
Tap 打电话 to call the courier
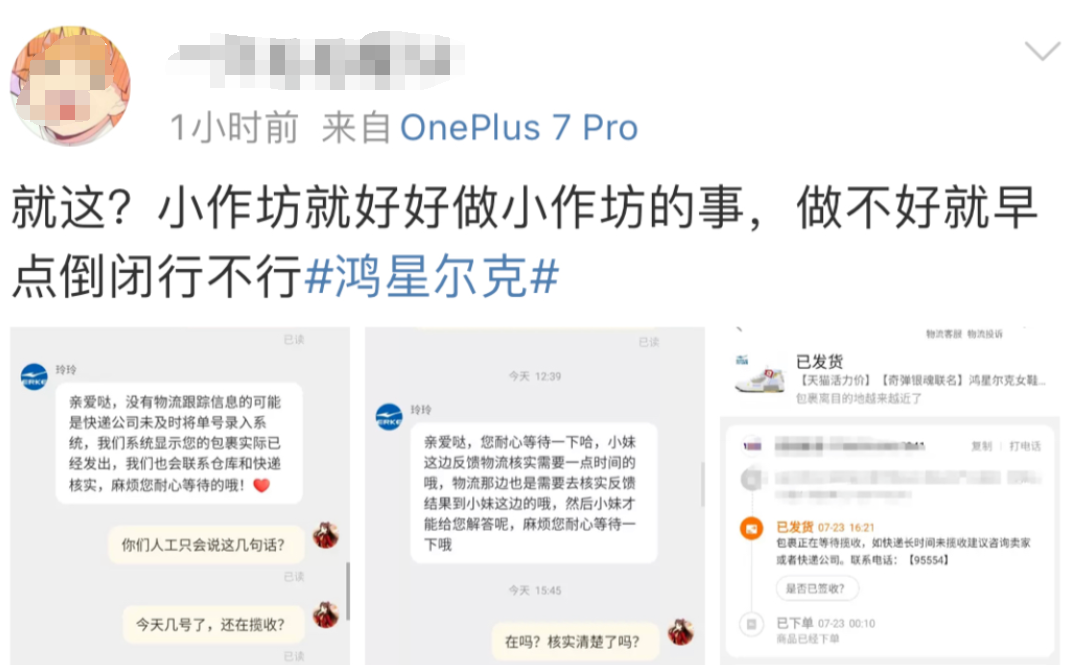tap(1025, 446)
